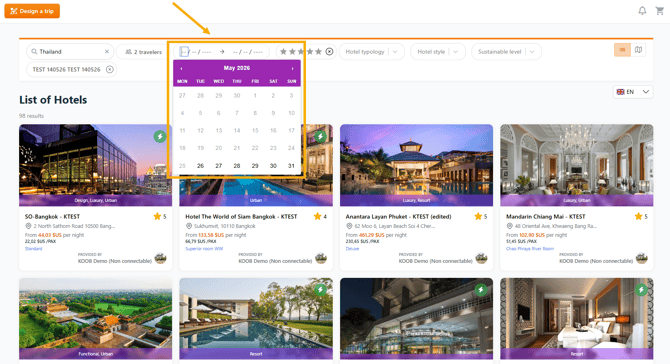The width and height of the screenshot is (670, 364).
Task: Select May 26 in the calendar
Action: coord(200,166)
